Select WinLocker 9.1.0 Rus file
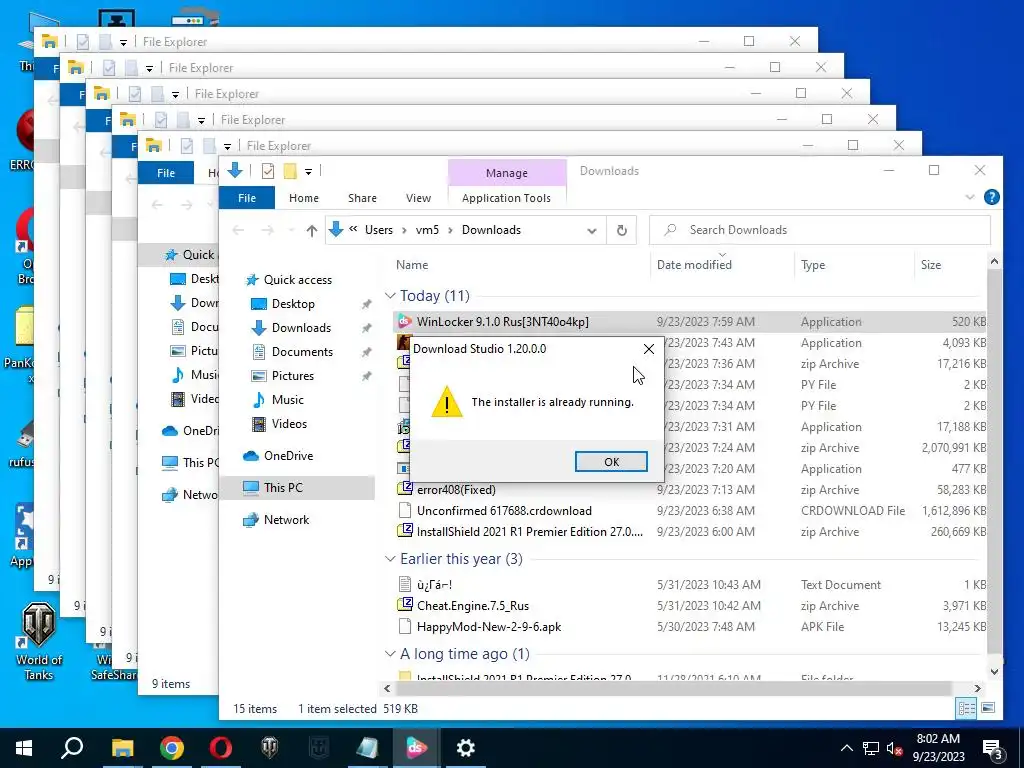The width and height of the screenshot is (1024, 768). point(690,321)
